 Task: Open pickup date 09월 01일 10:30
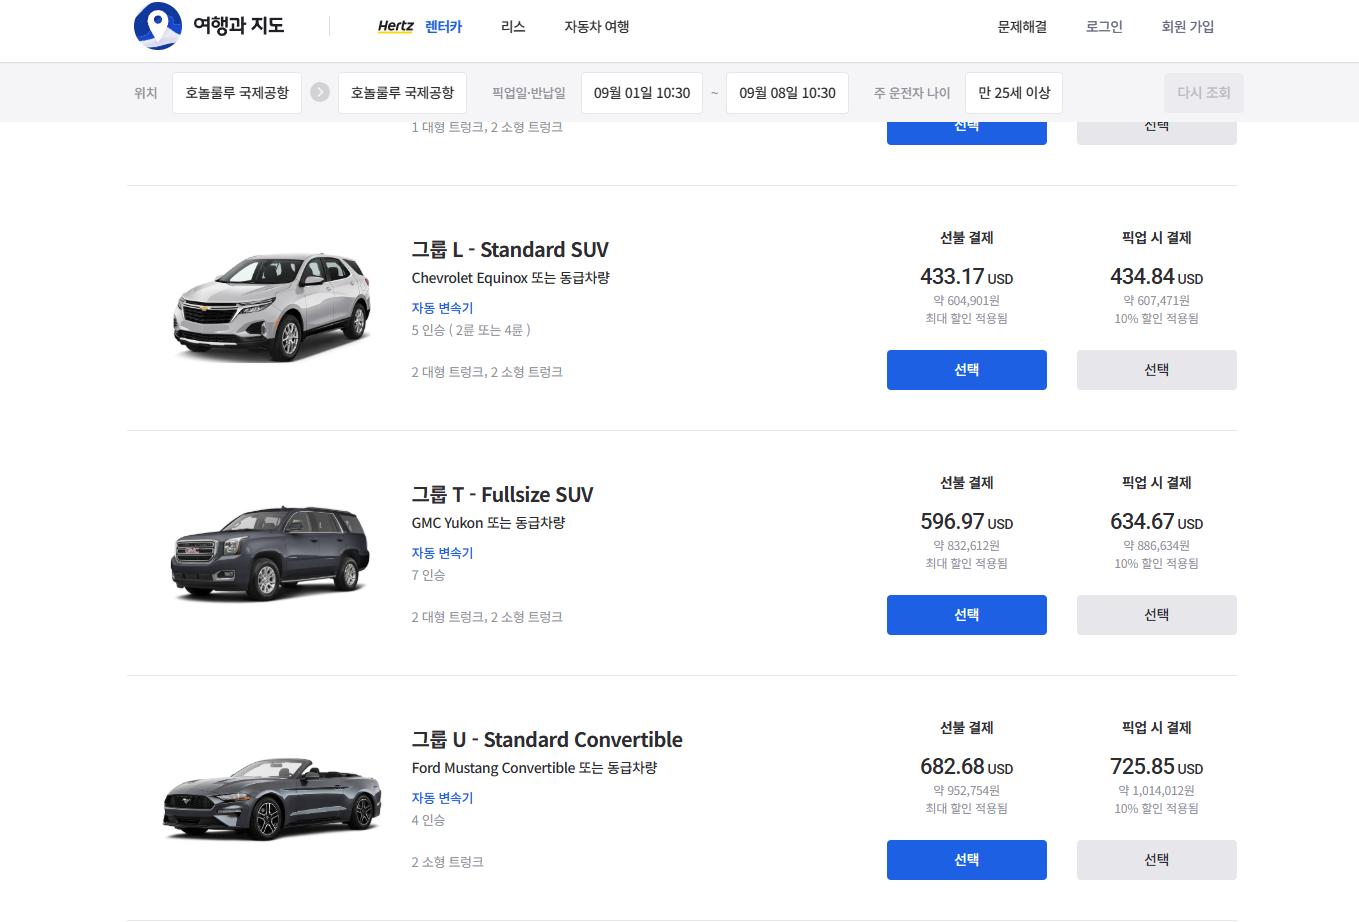point(642,93)
